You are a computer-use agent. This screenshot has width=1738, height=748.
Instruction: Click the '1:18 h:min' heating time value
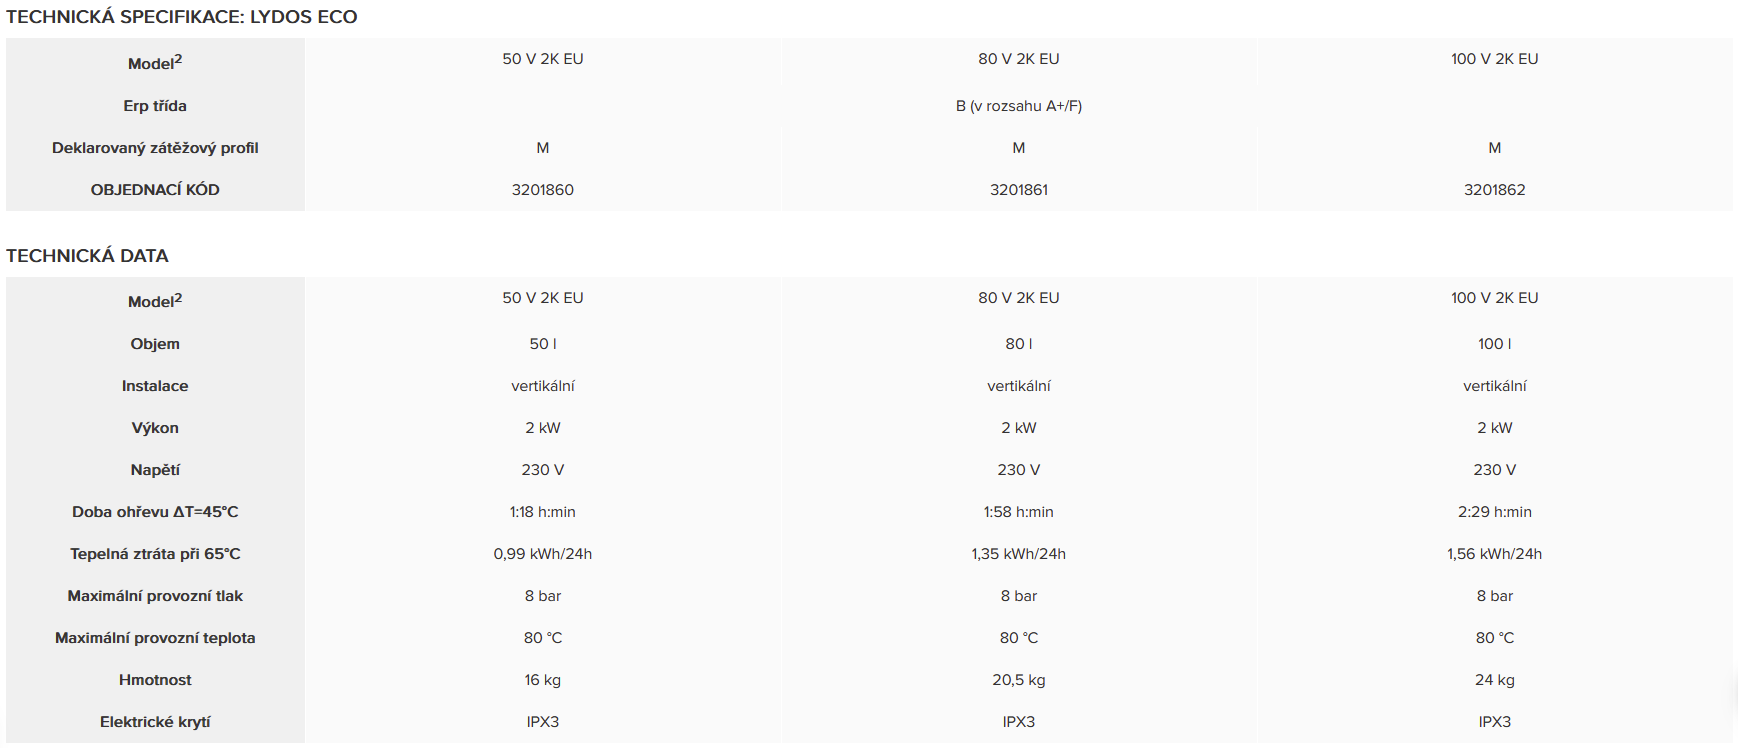pos(542,512)
